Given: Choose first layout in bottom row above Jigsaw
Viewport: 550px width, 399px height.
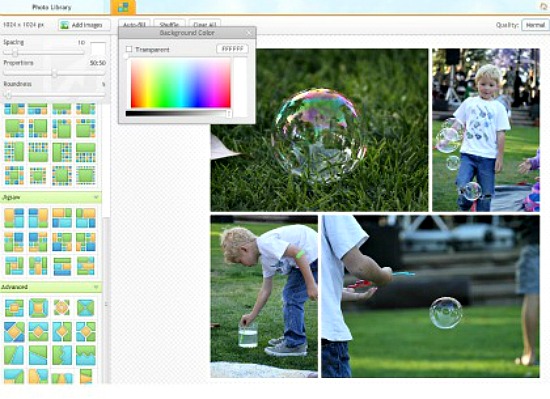Looking at the screenshot, I should pyautogui.click(x=14, y=175).
